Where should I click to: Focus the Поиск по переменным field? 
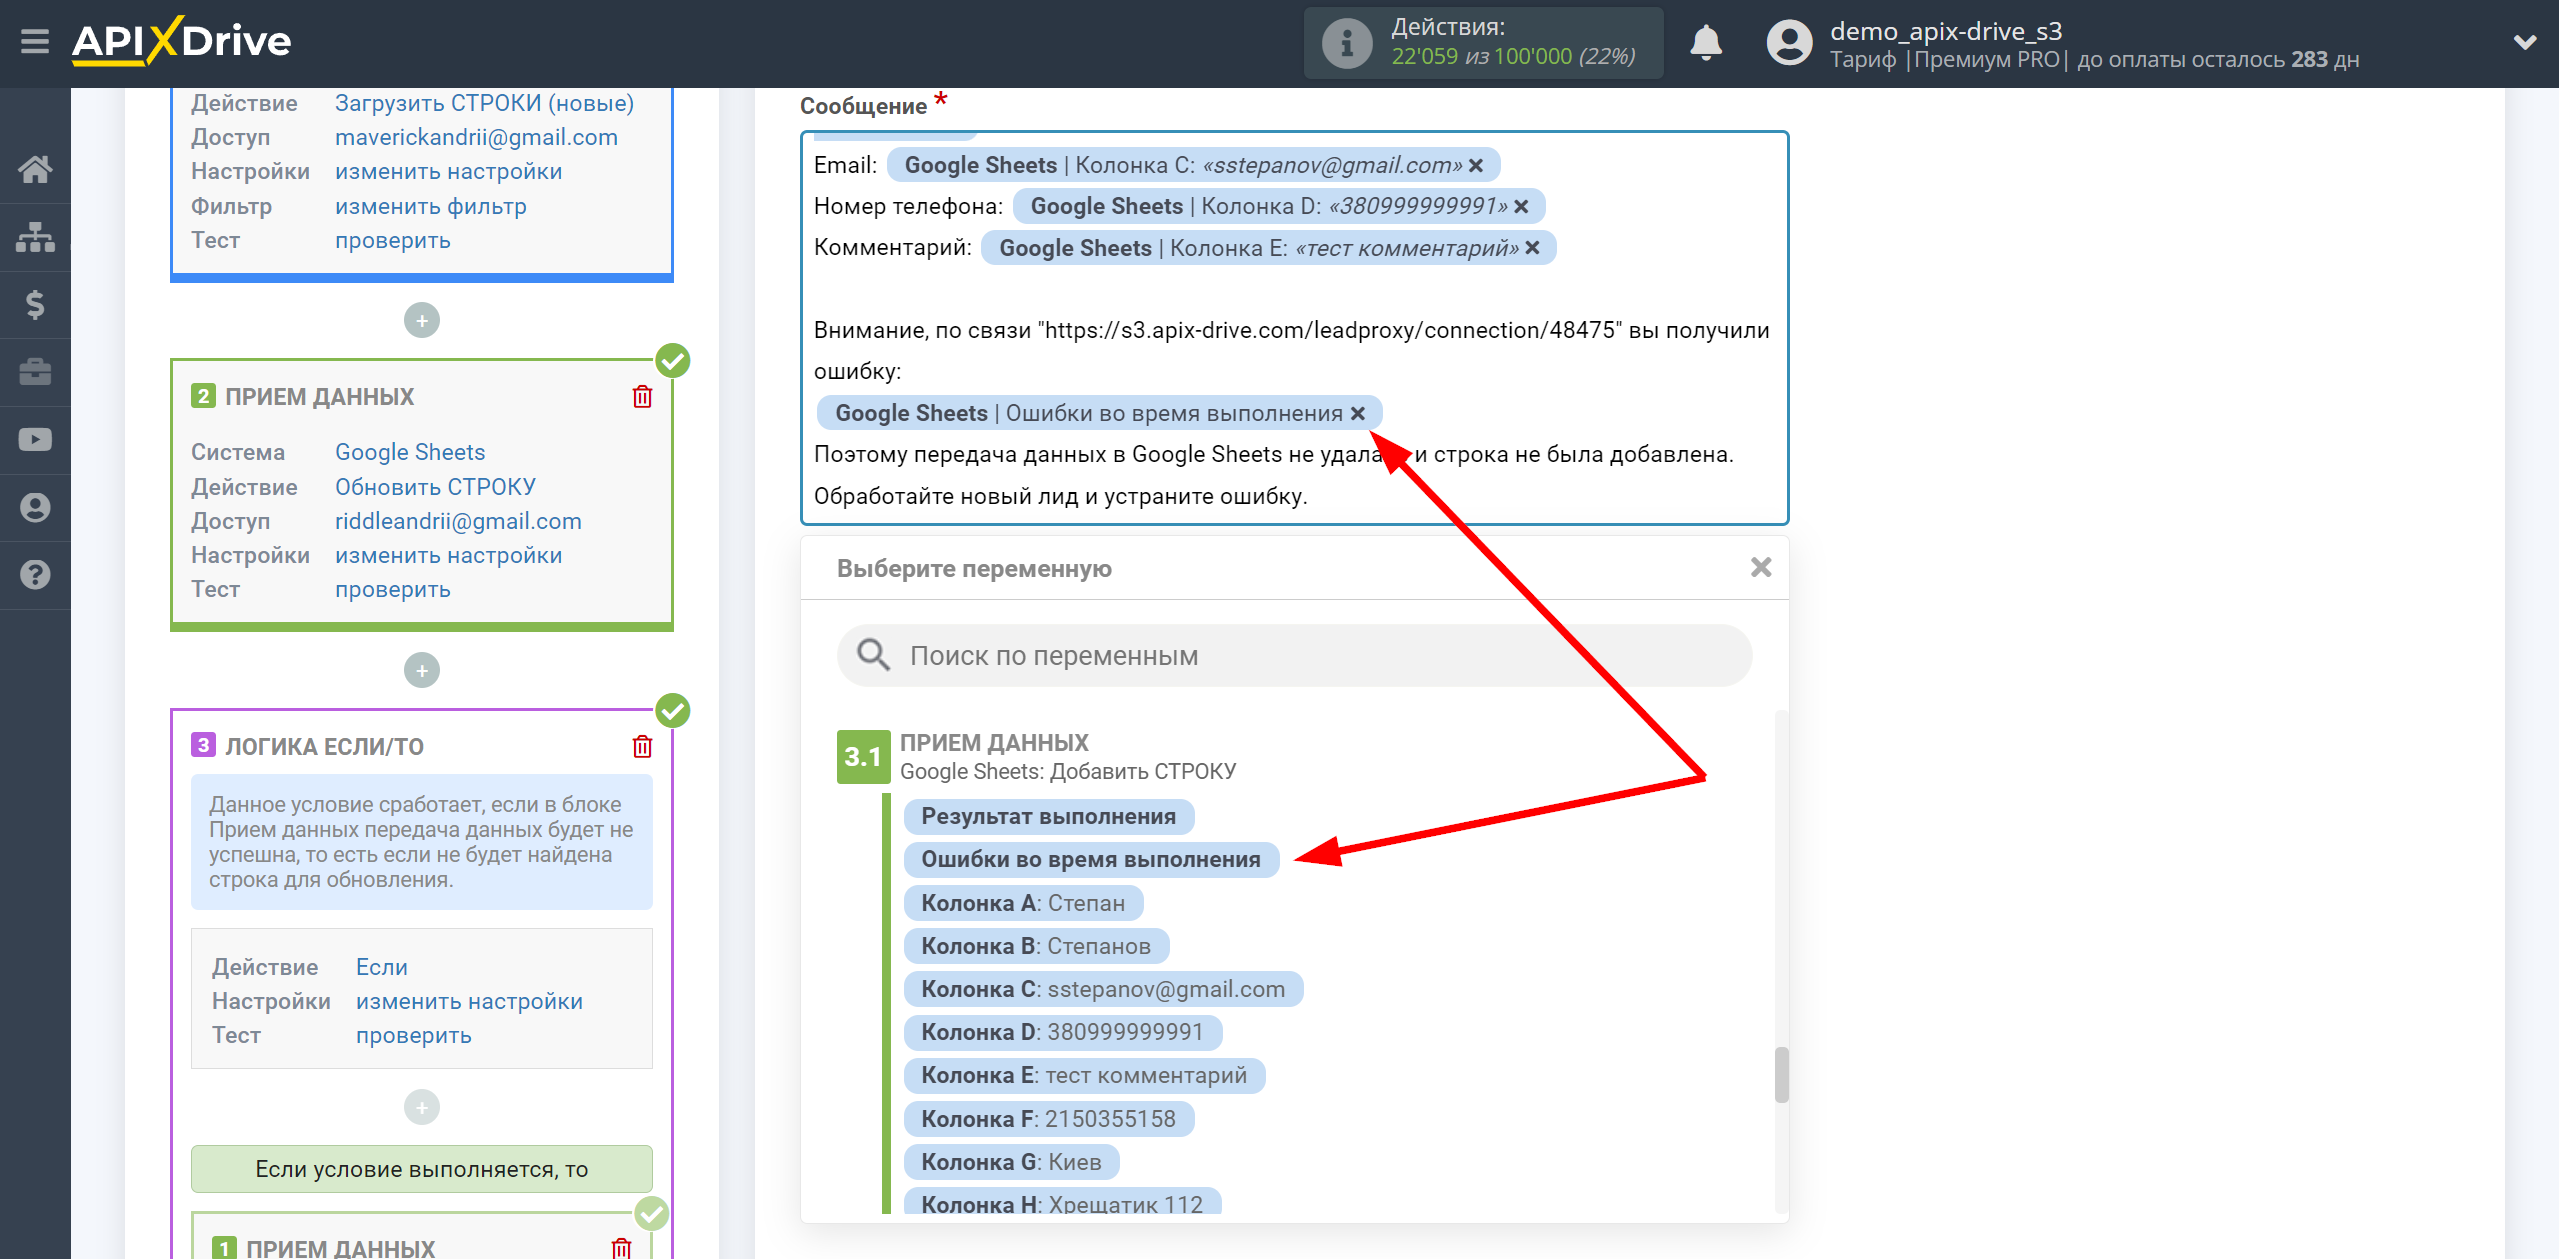pyautogui.click(x=1294, y=655)
